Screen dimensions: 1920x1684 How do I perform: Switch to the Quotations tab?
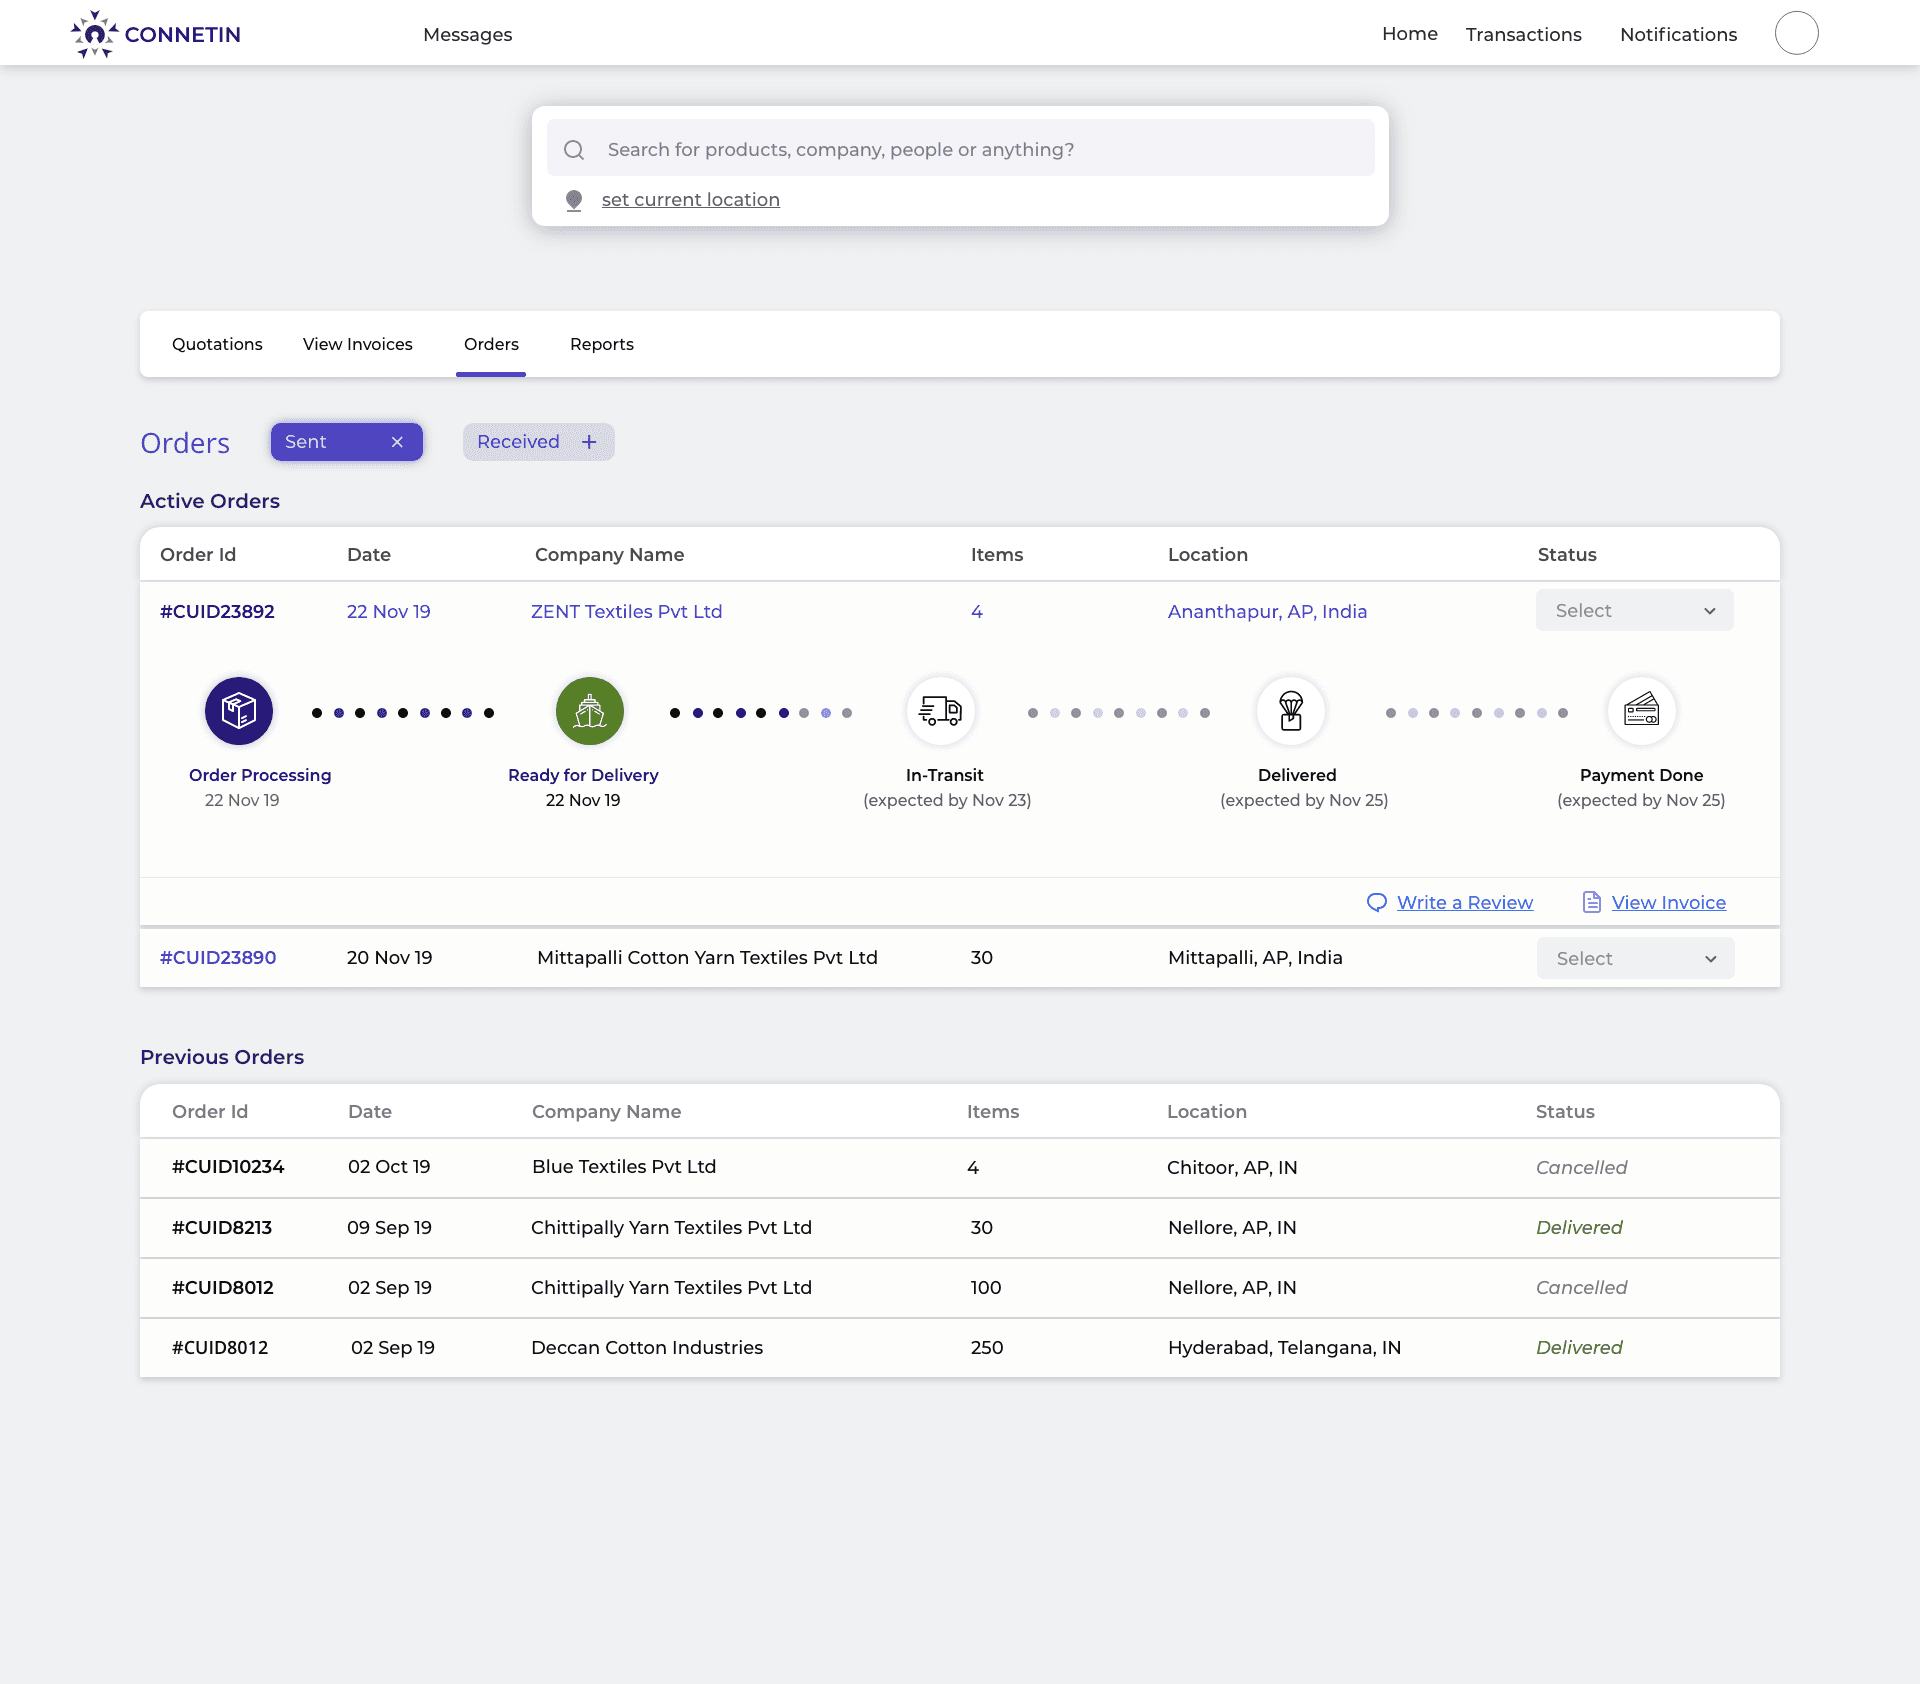coord(217,344)
